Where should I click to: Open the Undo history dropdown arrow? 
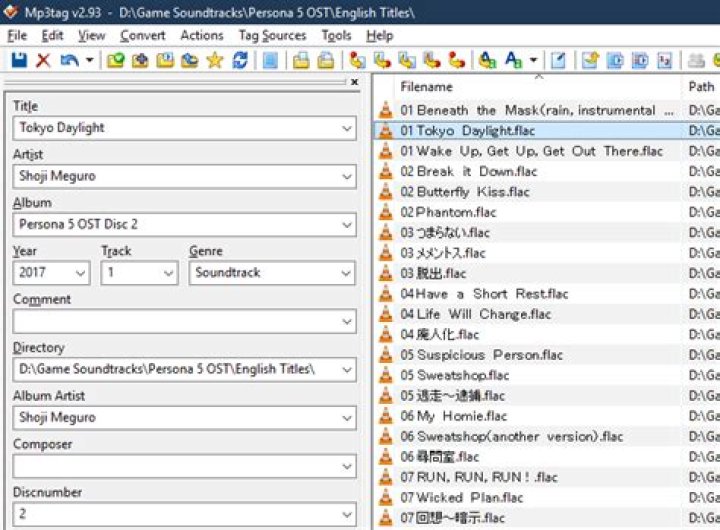pyautogui.click(x=90, y=60)
